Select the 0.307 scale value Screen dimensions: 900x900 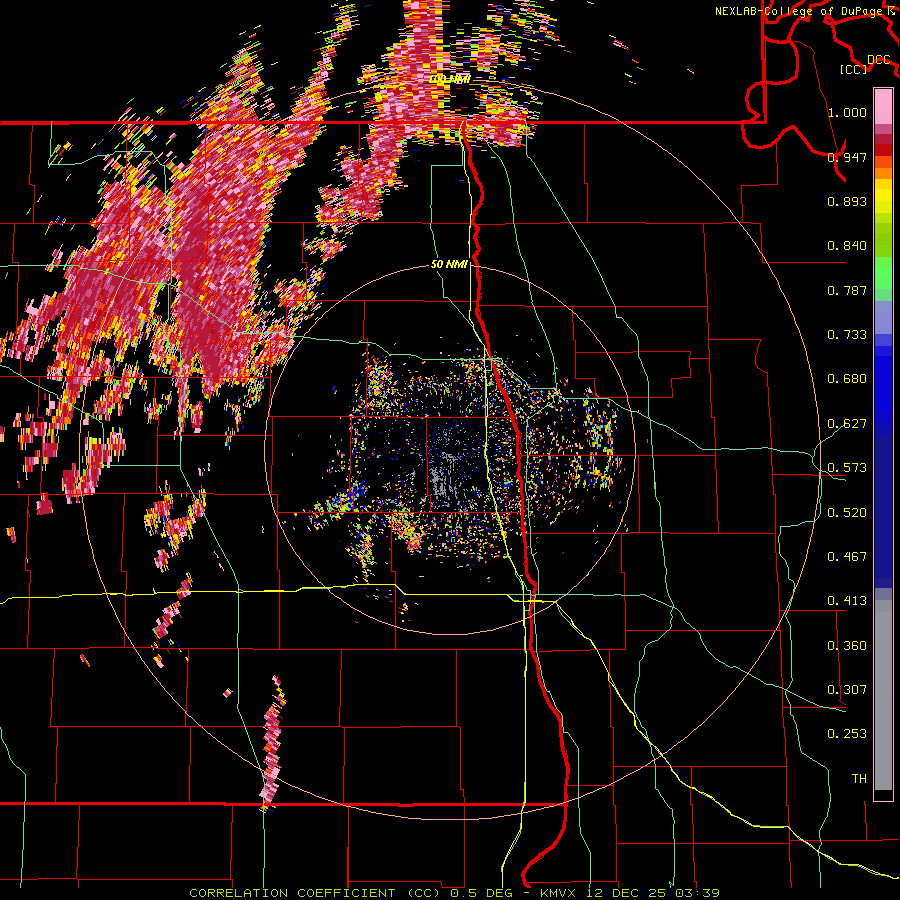[847, 690]
